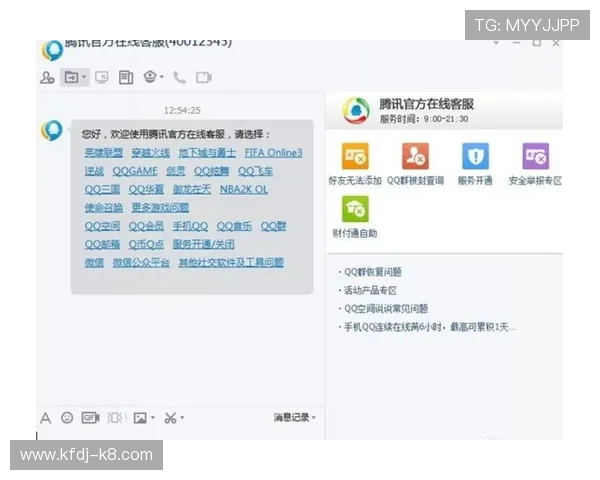
Task: Open the emoji smiley picker
Action: pyautogui.click(x=67, y=418)
